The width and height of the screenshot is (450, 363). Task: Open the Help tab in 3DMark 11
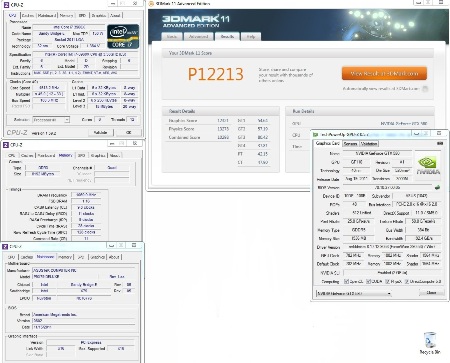[251, 37]
